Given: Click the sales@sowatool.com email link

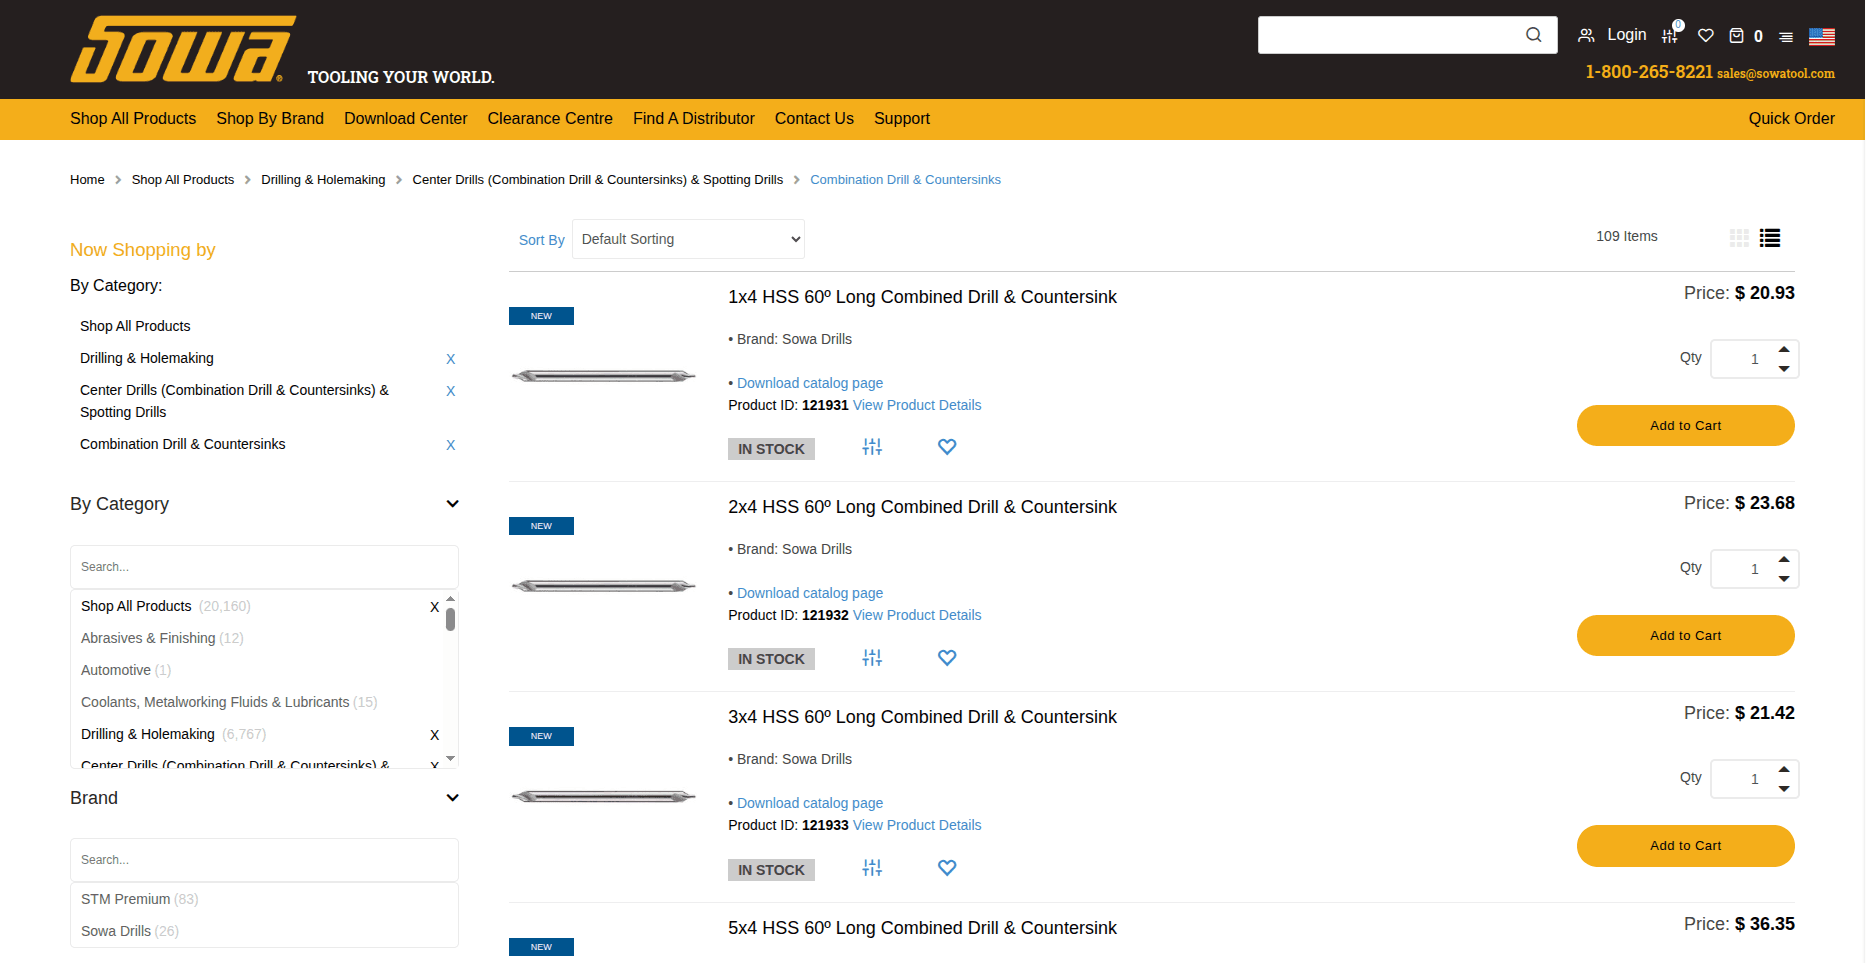Looking at the screenshot, I should pyautogui.click(x=1776, y=73).
